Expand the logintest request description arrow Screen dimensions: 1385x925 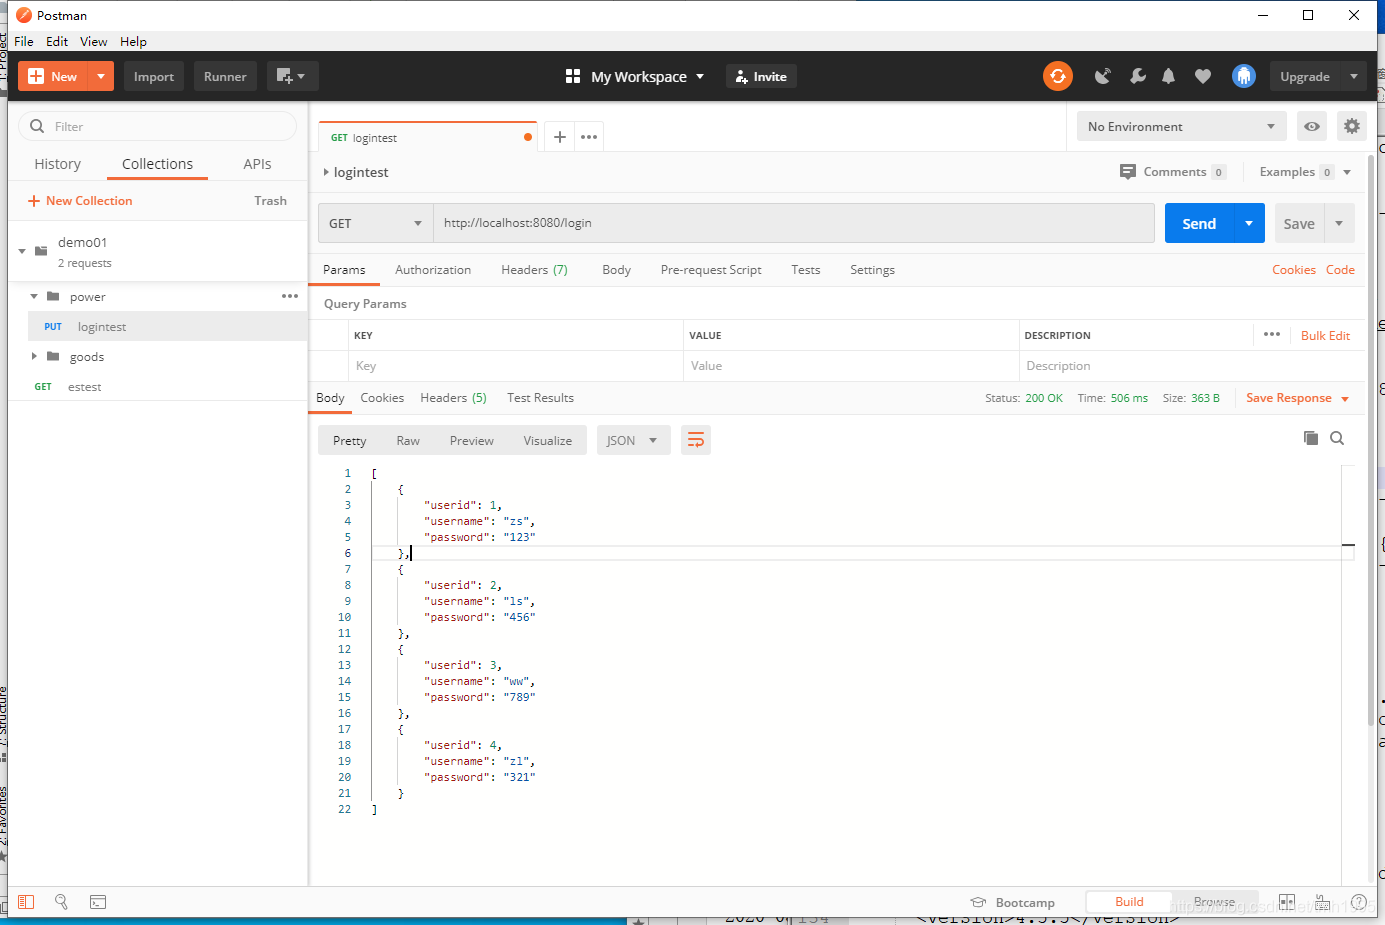[326, 172]
